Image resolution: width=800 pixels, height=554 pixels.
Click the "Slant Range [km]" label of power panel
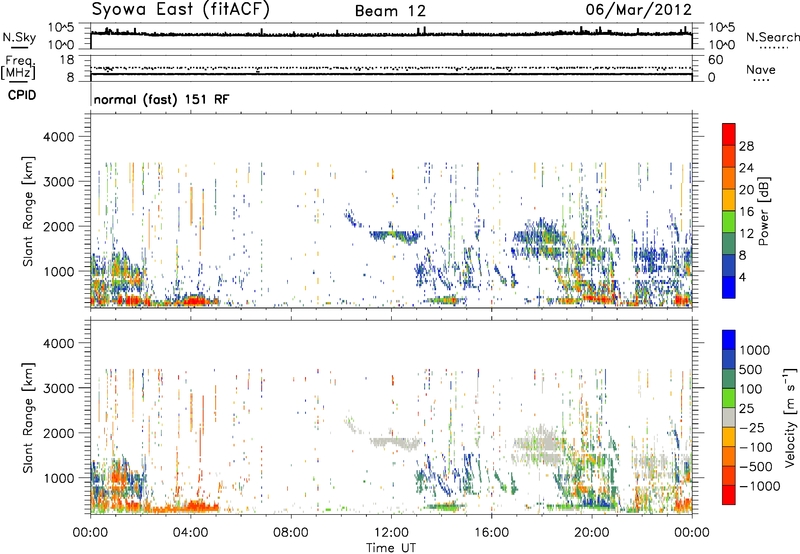(28, 211)
